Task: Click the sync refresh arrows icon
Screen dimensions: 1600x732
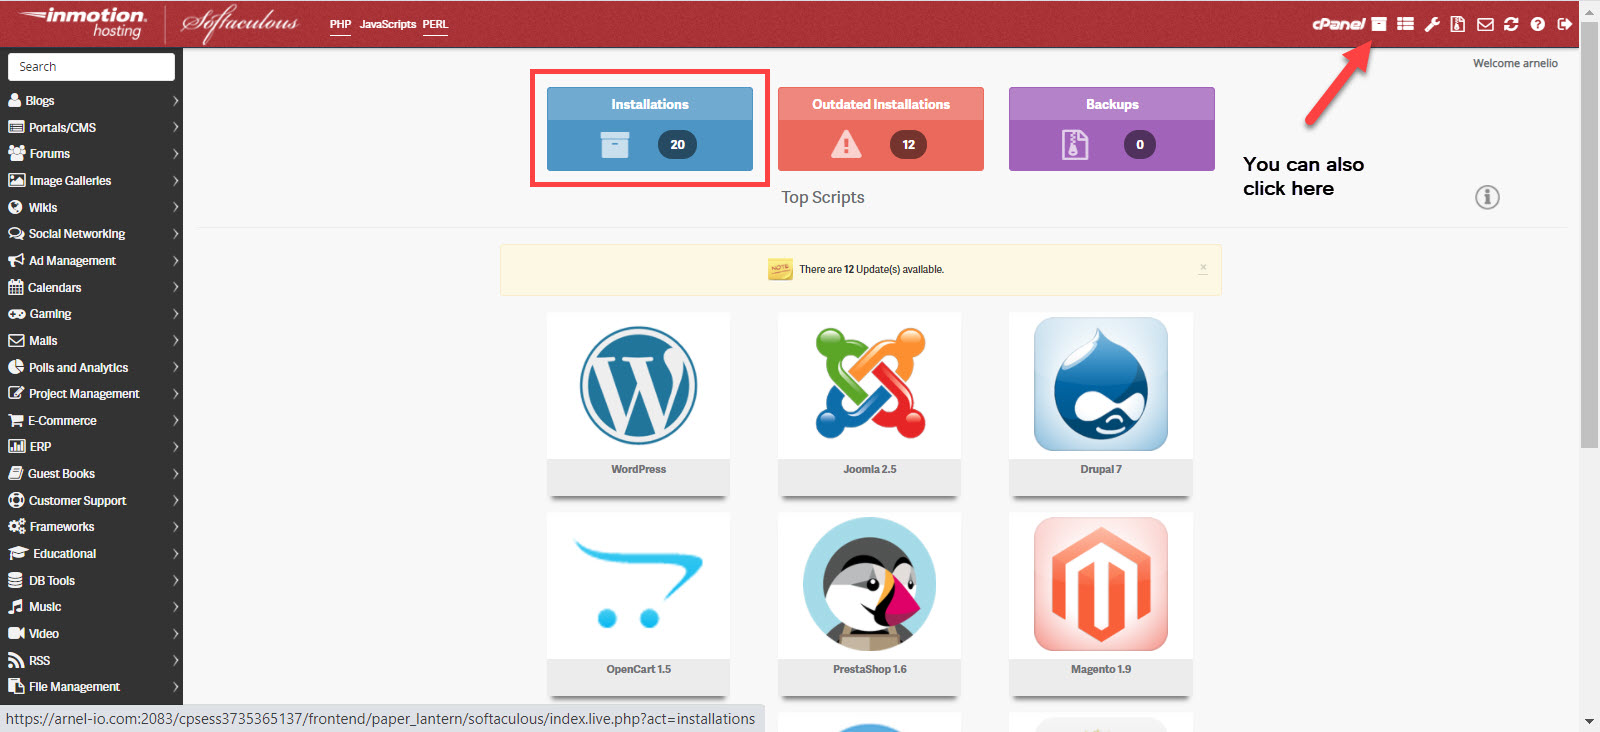Action: [1511, 24]
